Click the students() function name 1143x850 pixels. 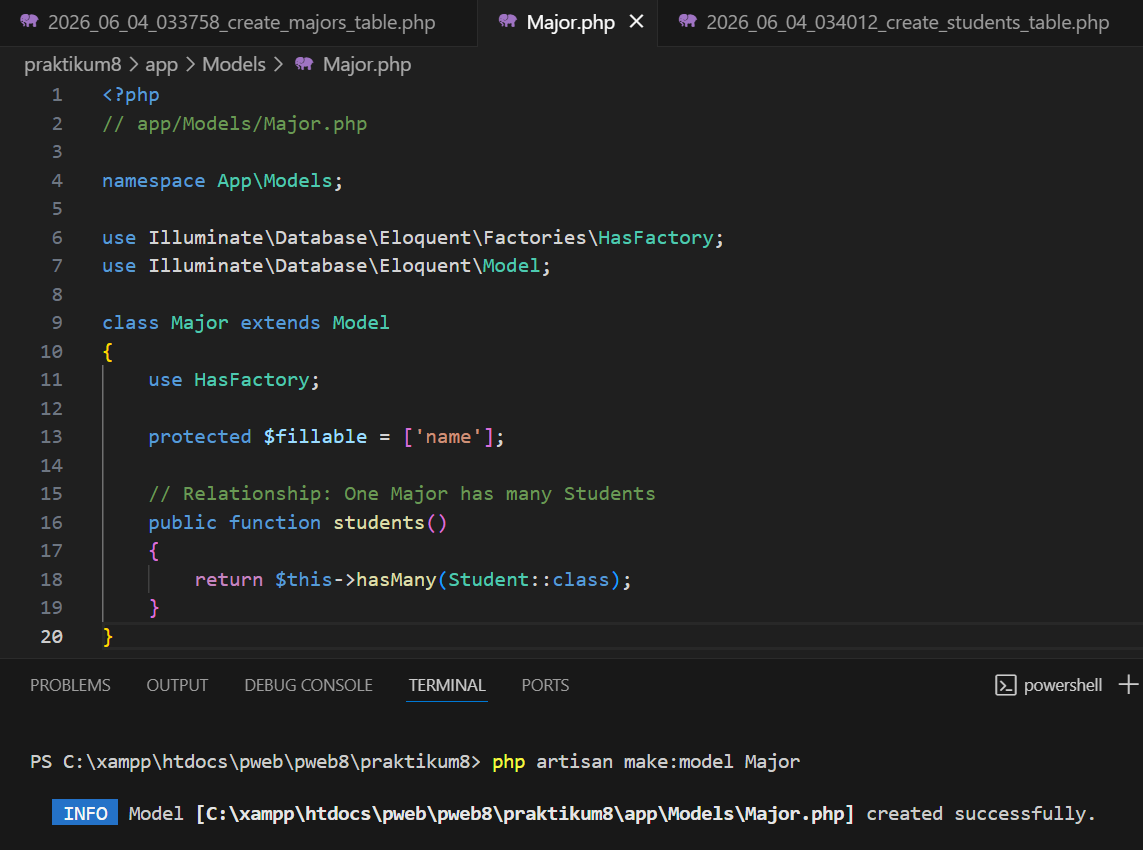tap(378, 523)
